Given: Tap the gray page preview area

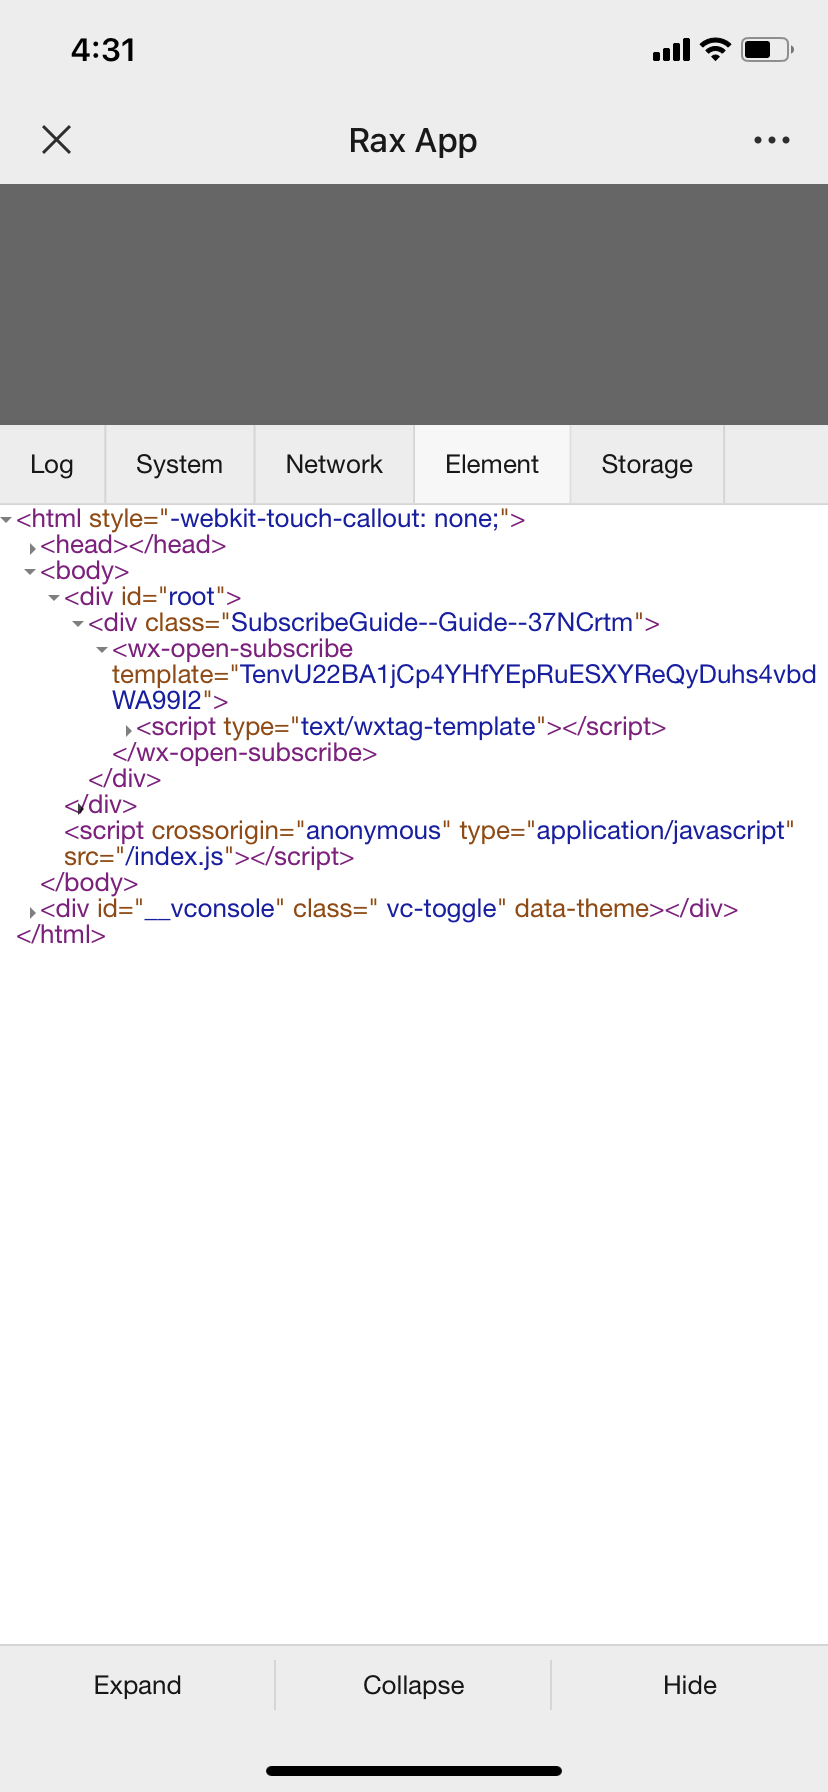Looking at the screenshot, I should (x=414, y=304).
